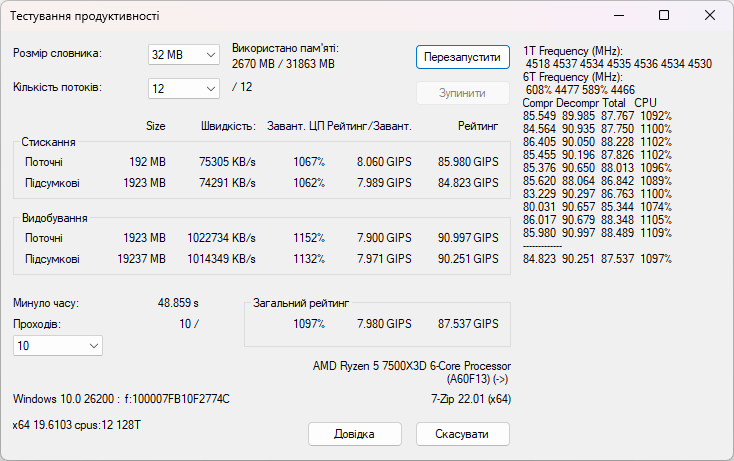Minimize the benchmark window
Screen dimensions: 734x461
(619, 16)
